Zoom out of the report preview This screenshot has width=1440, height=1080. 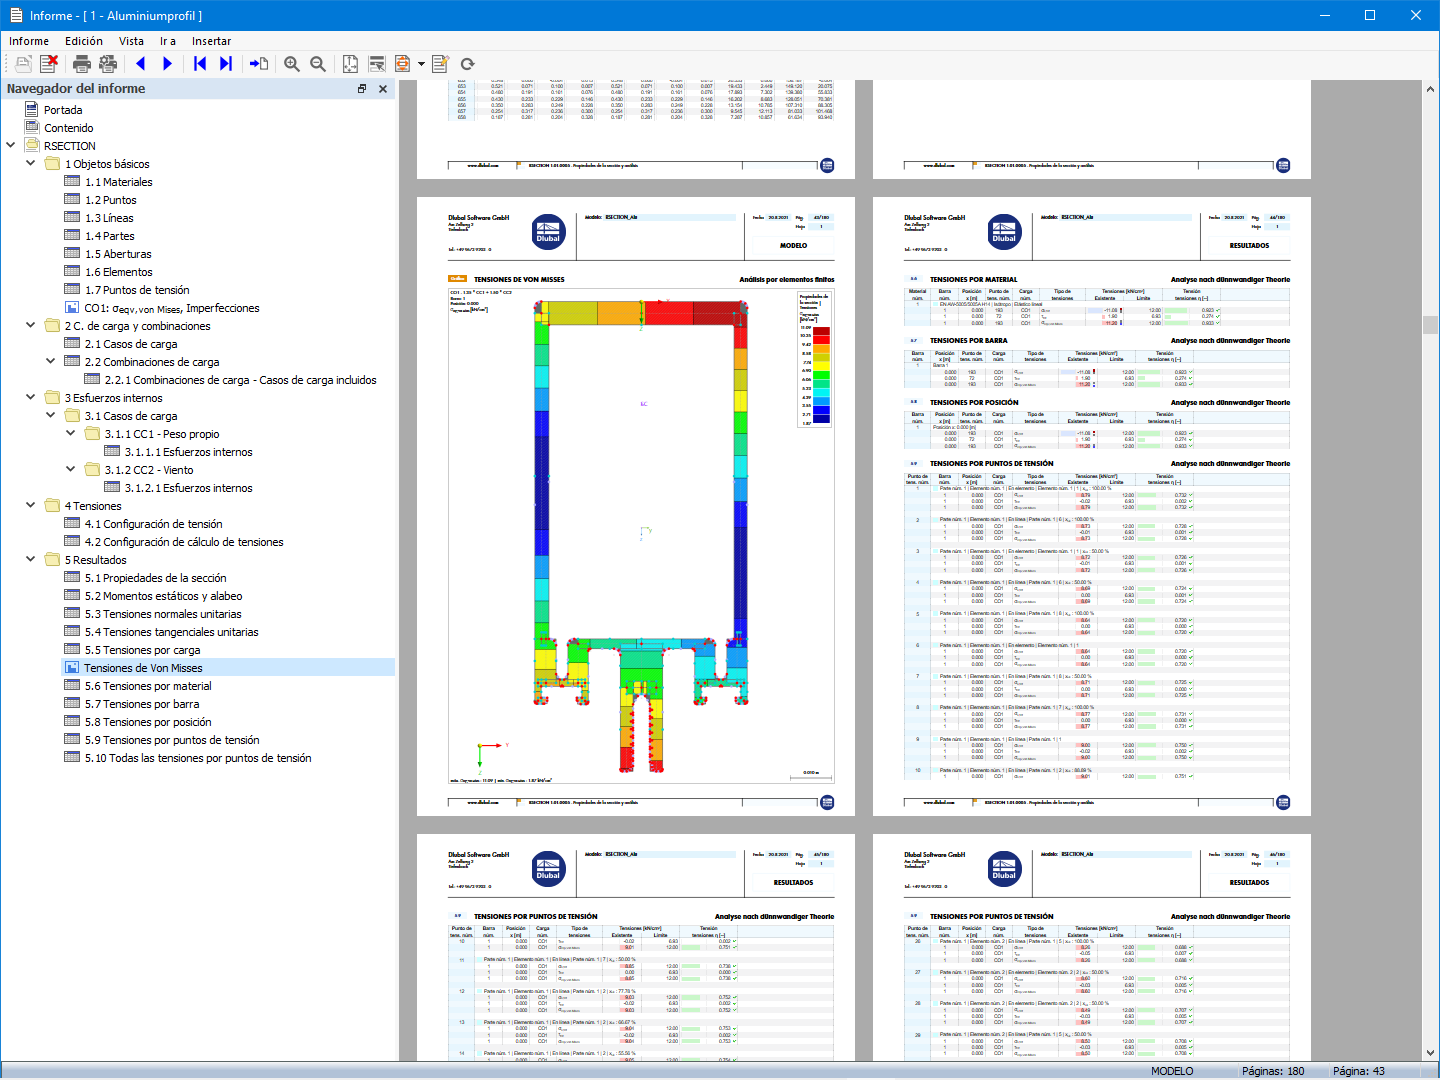(318, 64)
